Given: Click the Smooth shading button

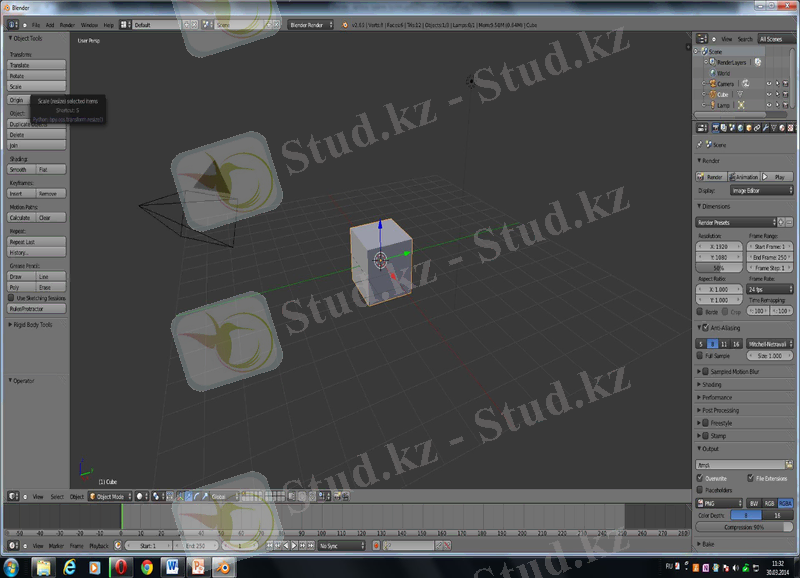Looking at the screenshot, I should tap(21, 170).
